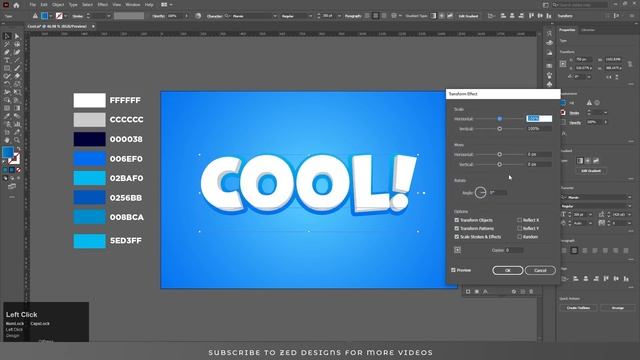Click align center paragraph icon

574,250
